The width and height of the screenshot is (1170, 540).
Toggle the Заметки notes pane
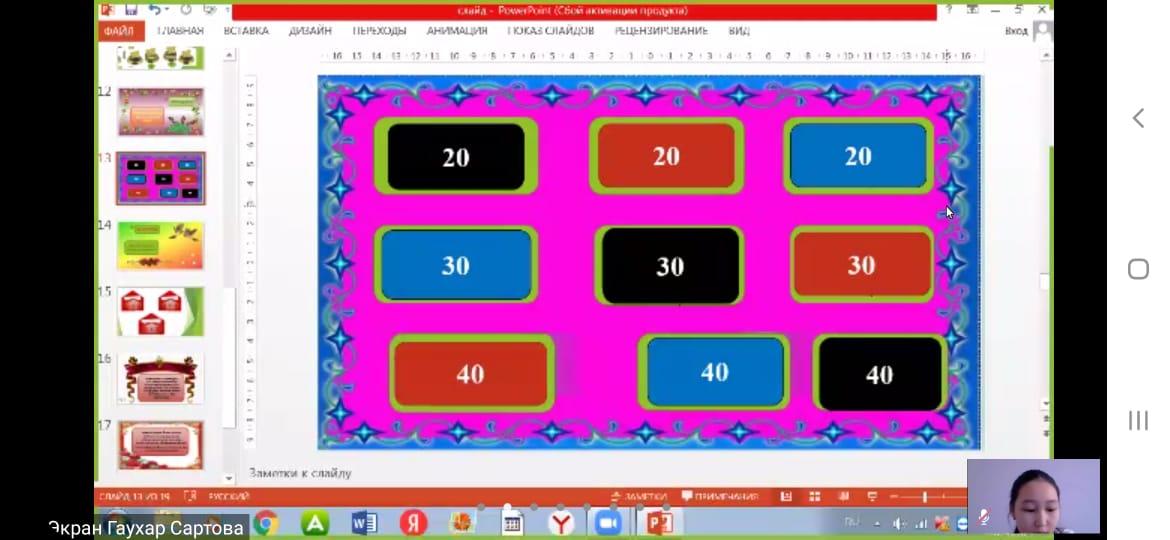[x=639, y=496]
